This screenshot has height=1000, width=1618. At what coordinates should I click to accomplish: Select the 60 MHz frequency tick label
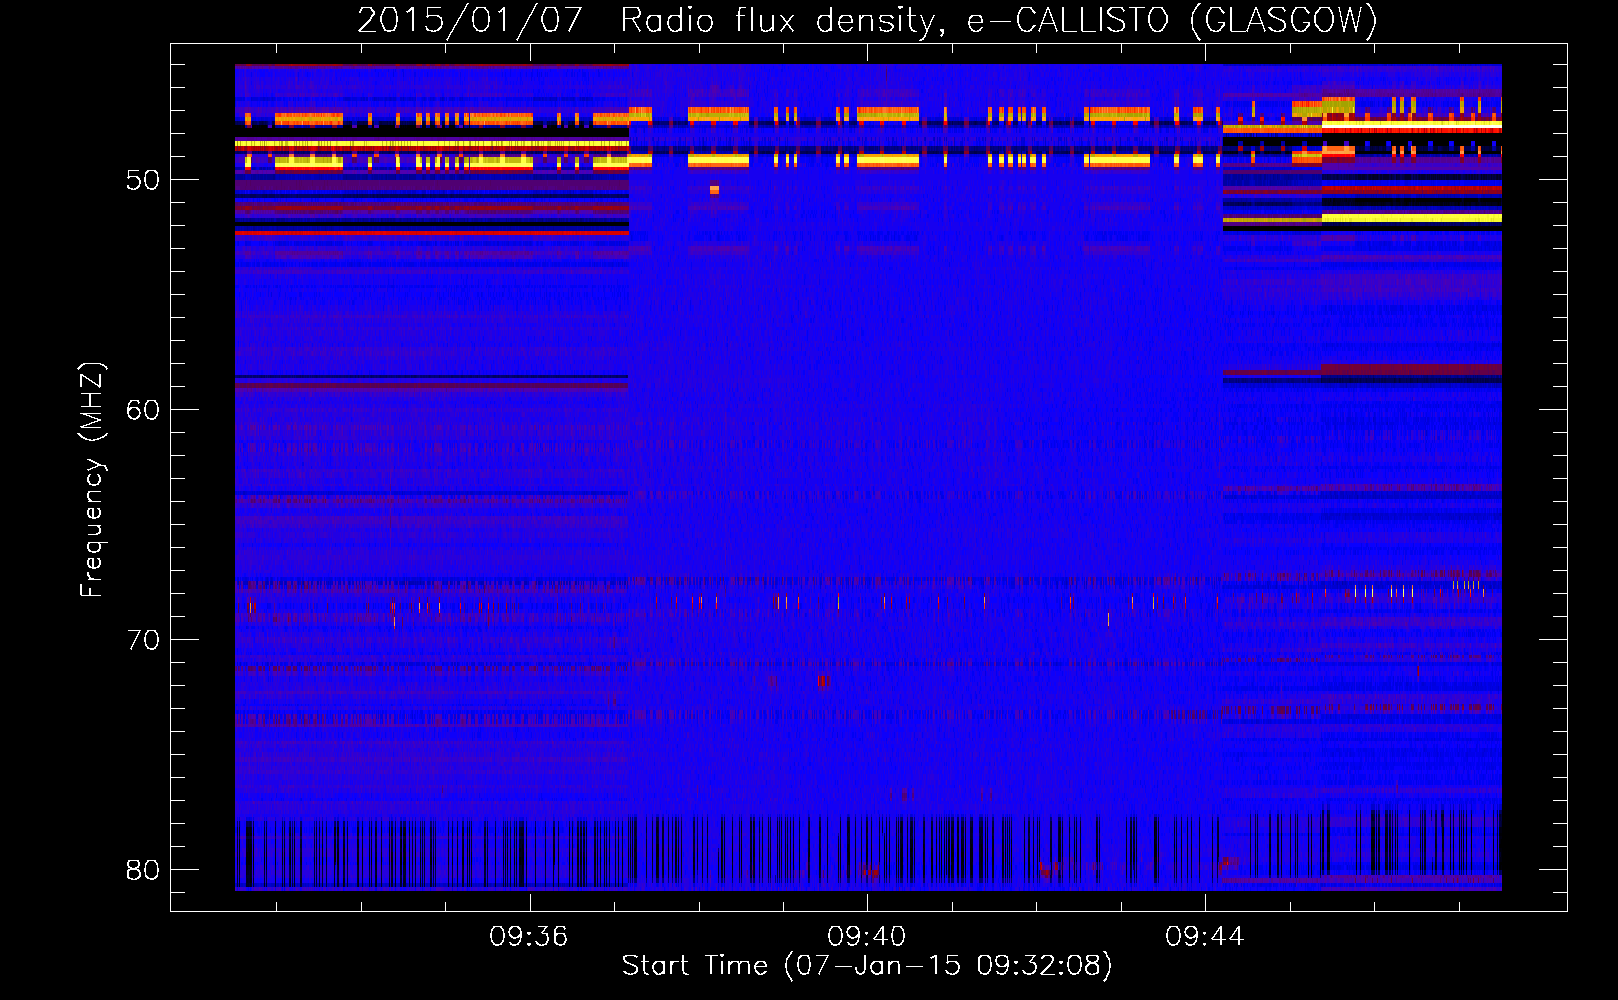click(143, 410)
